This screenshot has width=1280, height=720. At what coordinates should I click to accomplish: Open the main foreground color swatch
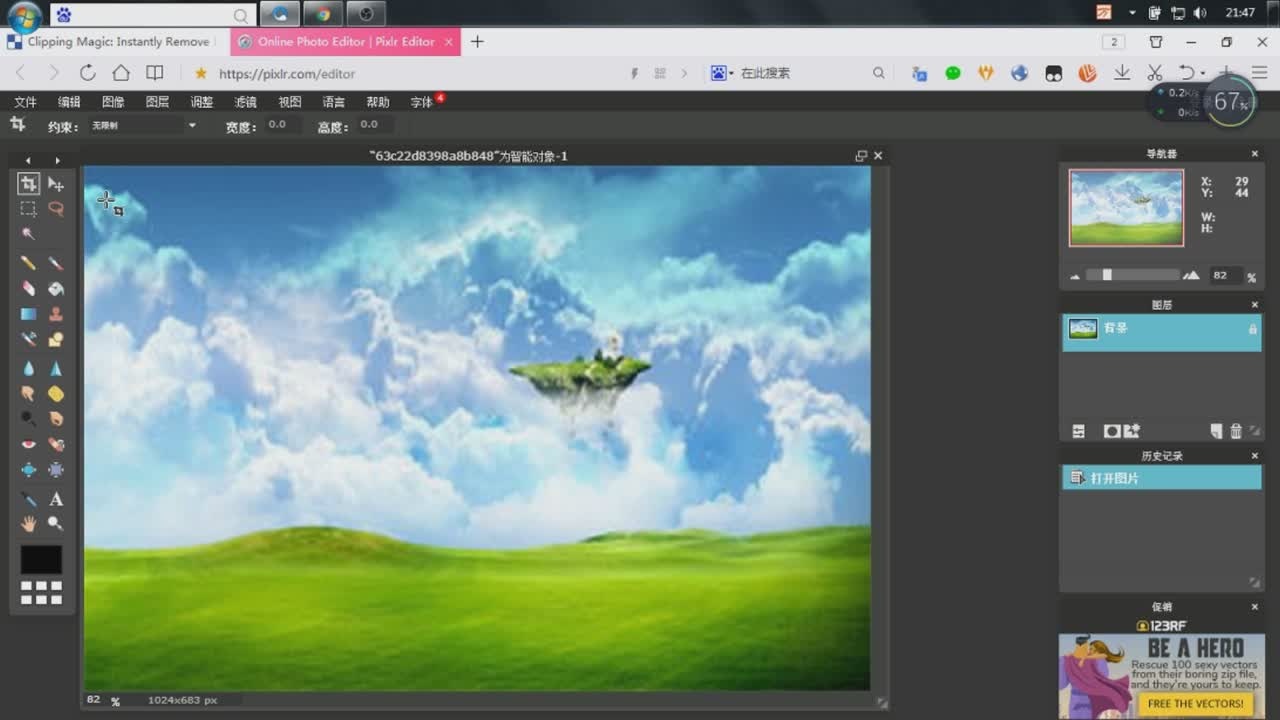(41, 559)
